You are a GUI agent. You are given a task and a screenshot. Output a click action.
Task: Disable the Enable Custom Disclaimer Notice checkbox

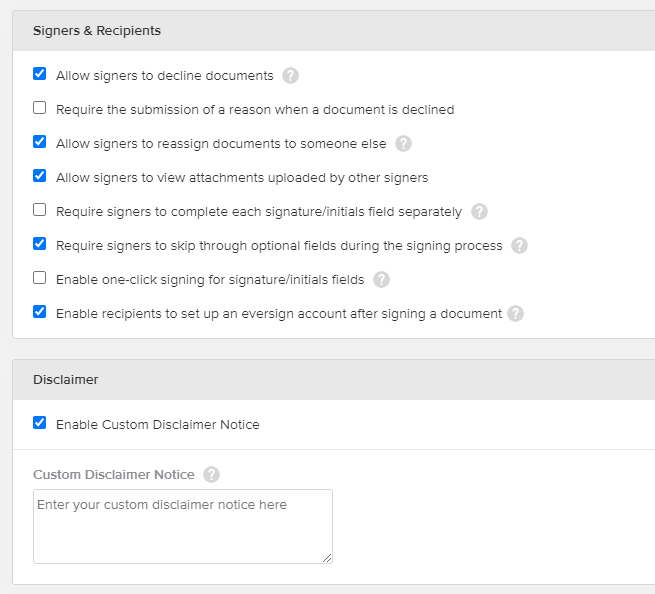click(x=40, y=423)
